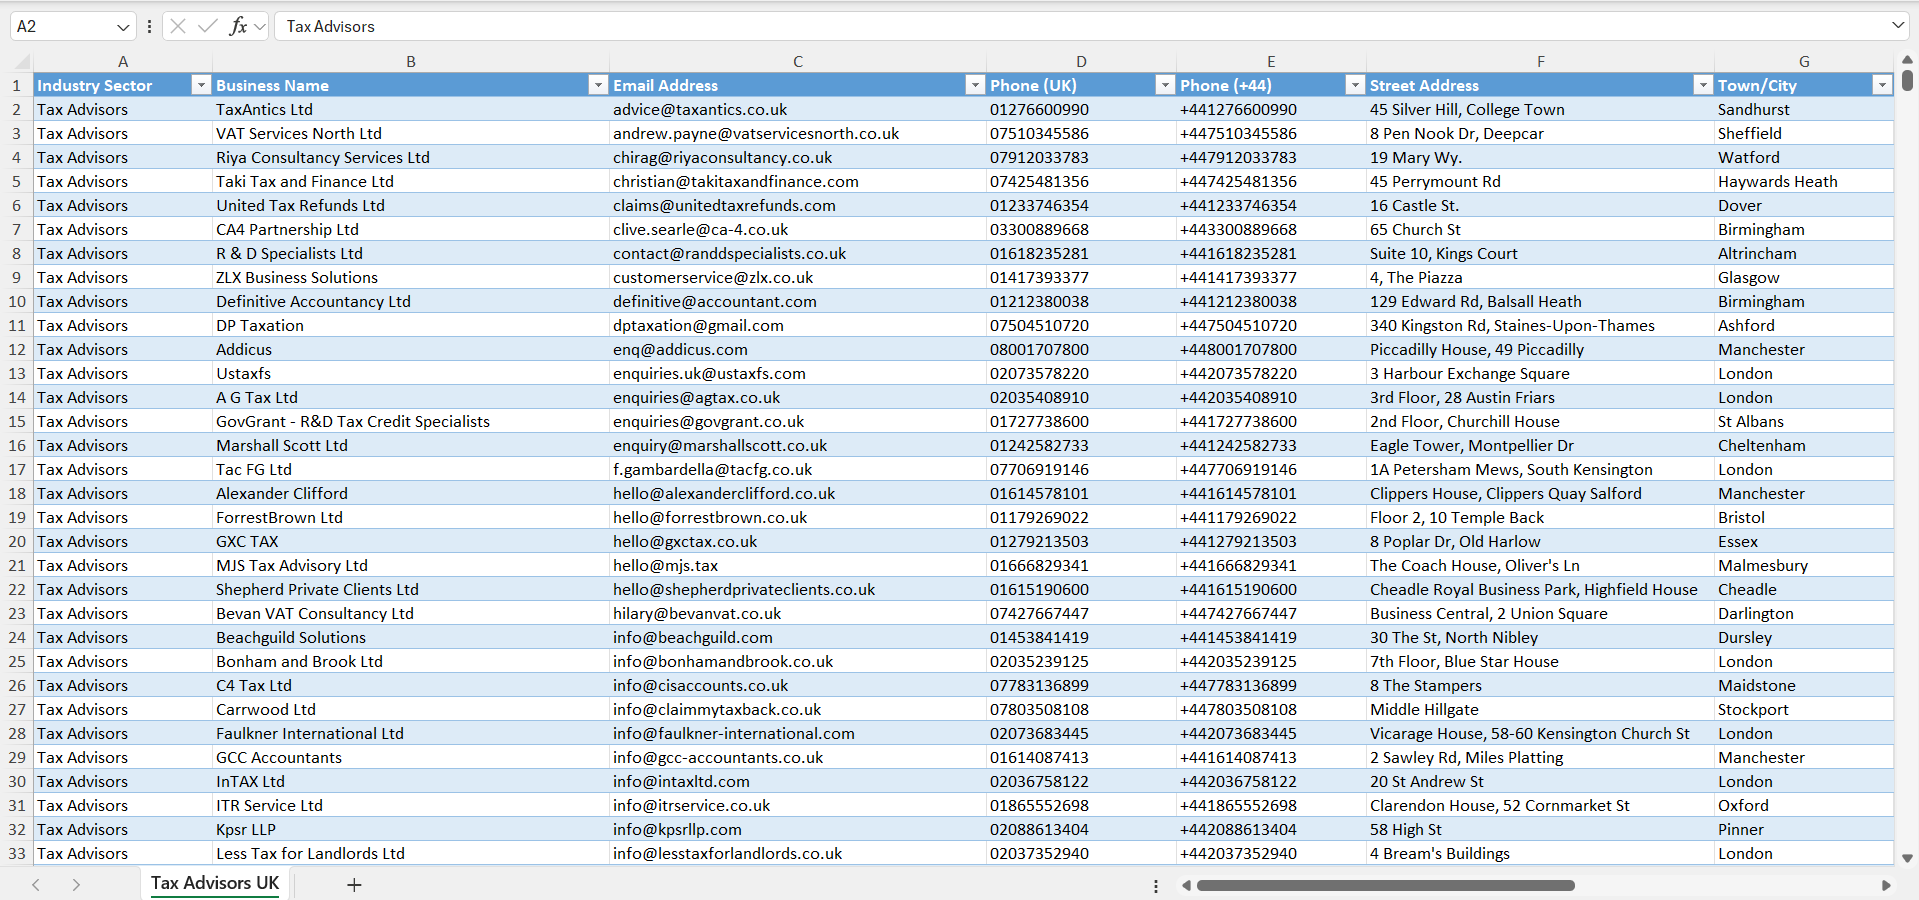Select cell Kpsr LLP

(411, 830)
